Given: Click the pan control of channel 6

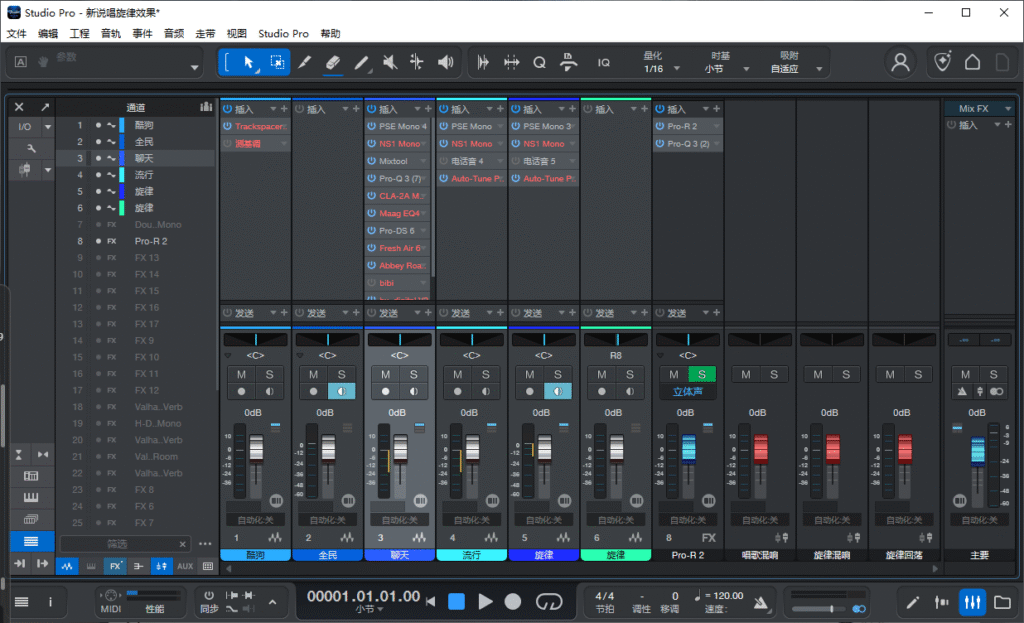Looking at the screenshot, I should [616, 340].
